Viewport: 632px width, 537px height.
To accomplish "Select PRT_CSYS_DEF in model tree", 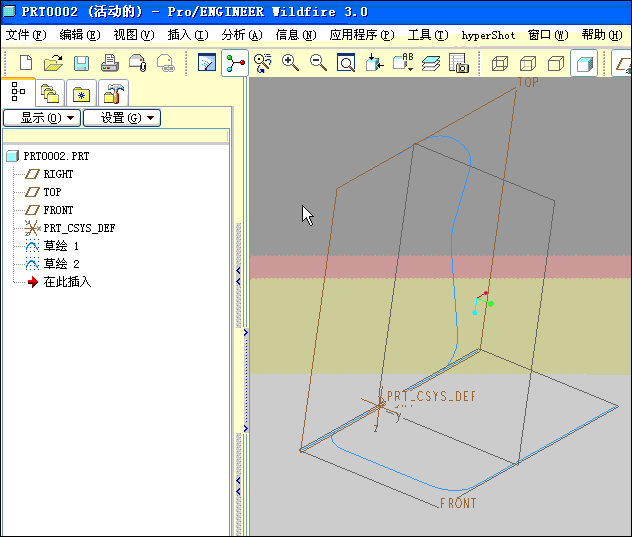I will 70,228.
